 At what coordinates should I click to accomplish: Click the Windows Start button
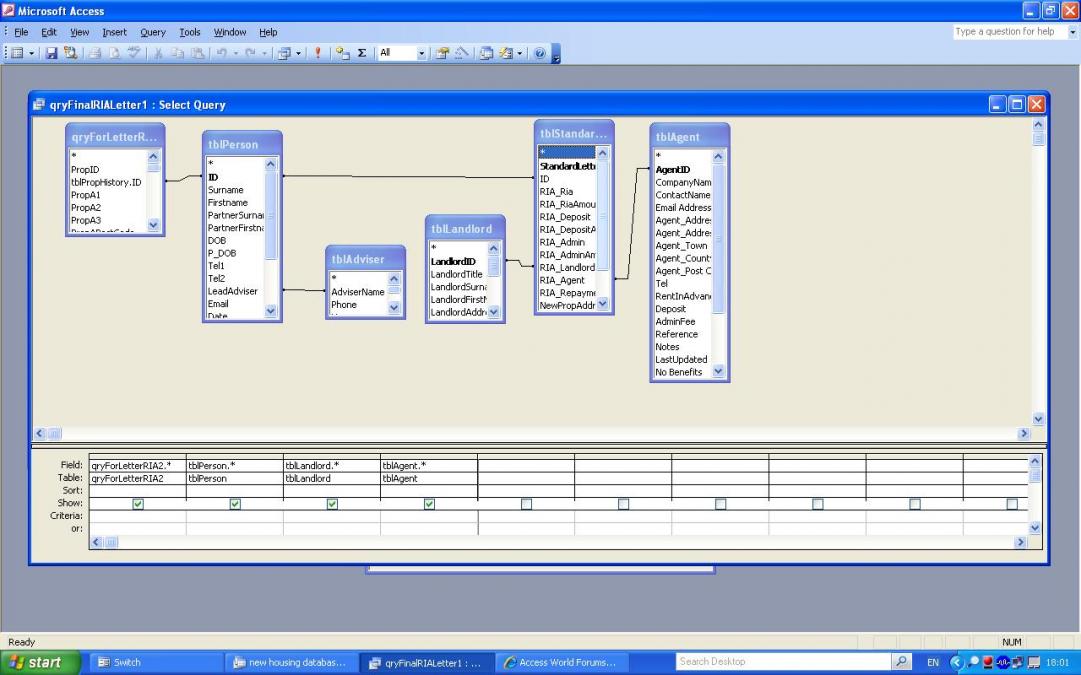pos(38,662)
